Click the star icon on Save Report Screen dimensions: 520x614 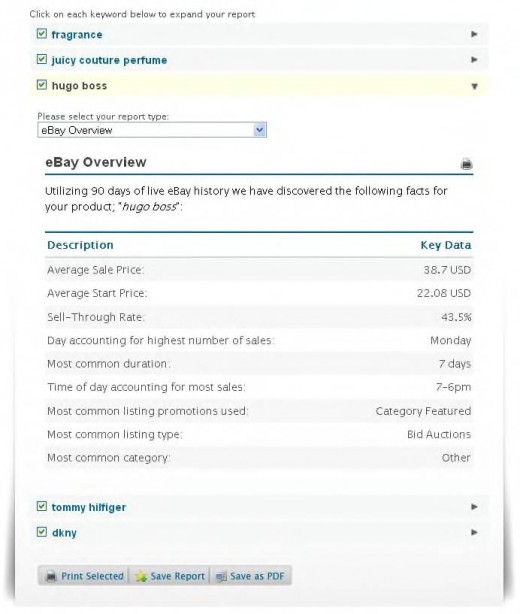[141, 576]
